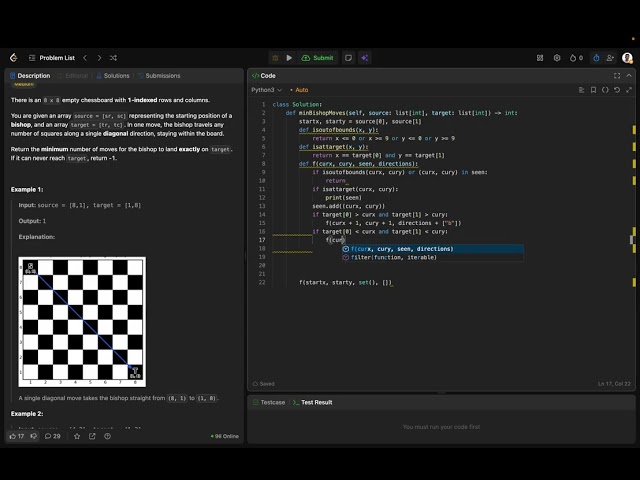Click the streak flame counter
The width and height of the screenshot is (640, 480).
click(x=576, y=58)
